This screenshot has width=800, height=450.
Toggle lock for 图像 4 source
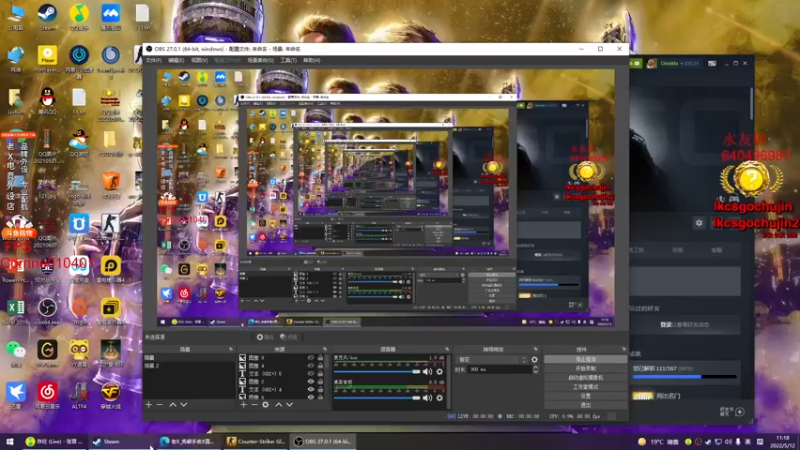click(x=320, y=365)
